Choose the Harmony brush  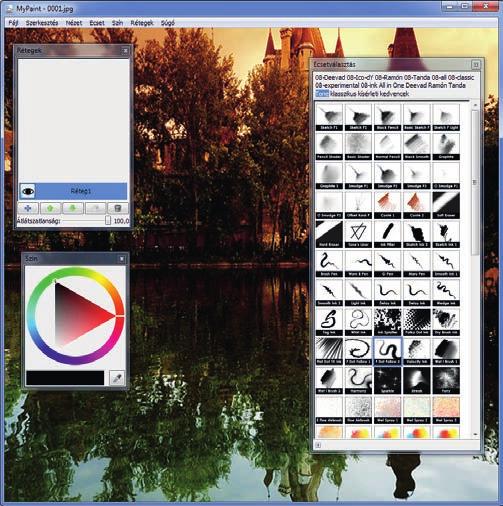pos(358,380)
